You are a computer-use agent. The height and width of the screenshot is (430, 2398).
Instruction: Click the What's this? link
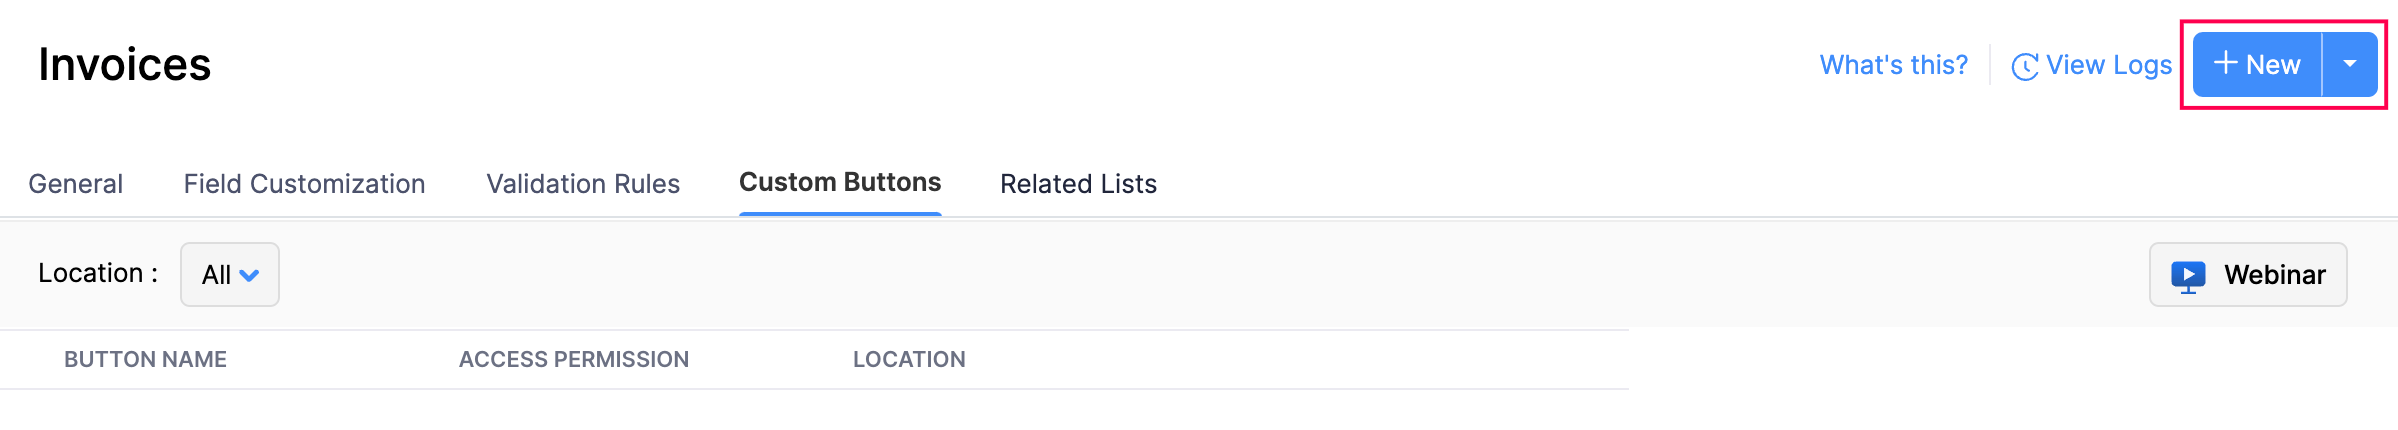coord(1893,65)
